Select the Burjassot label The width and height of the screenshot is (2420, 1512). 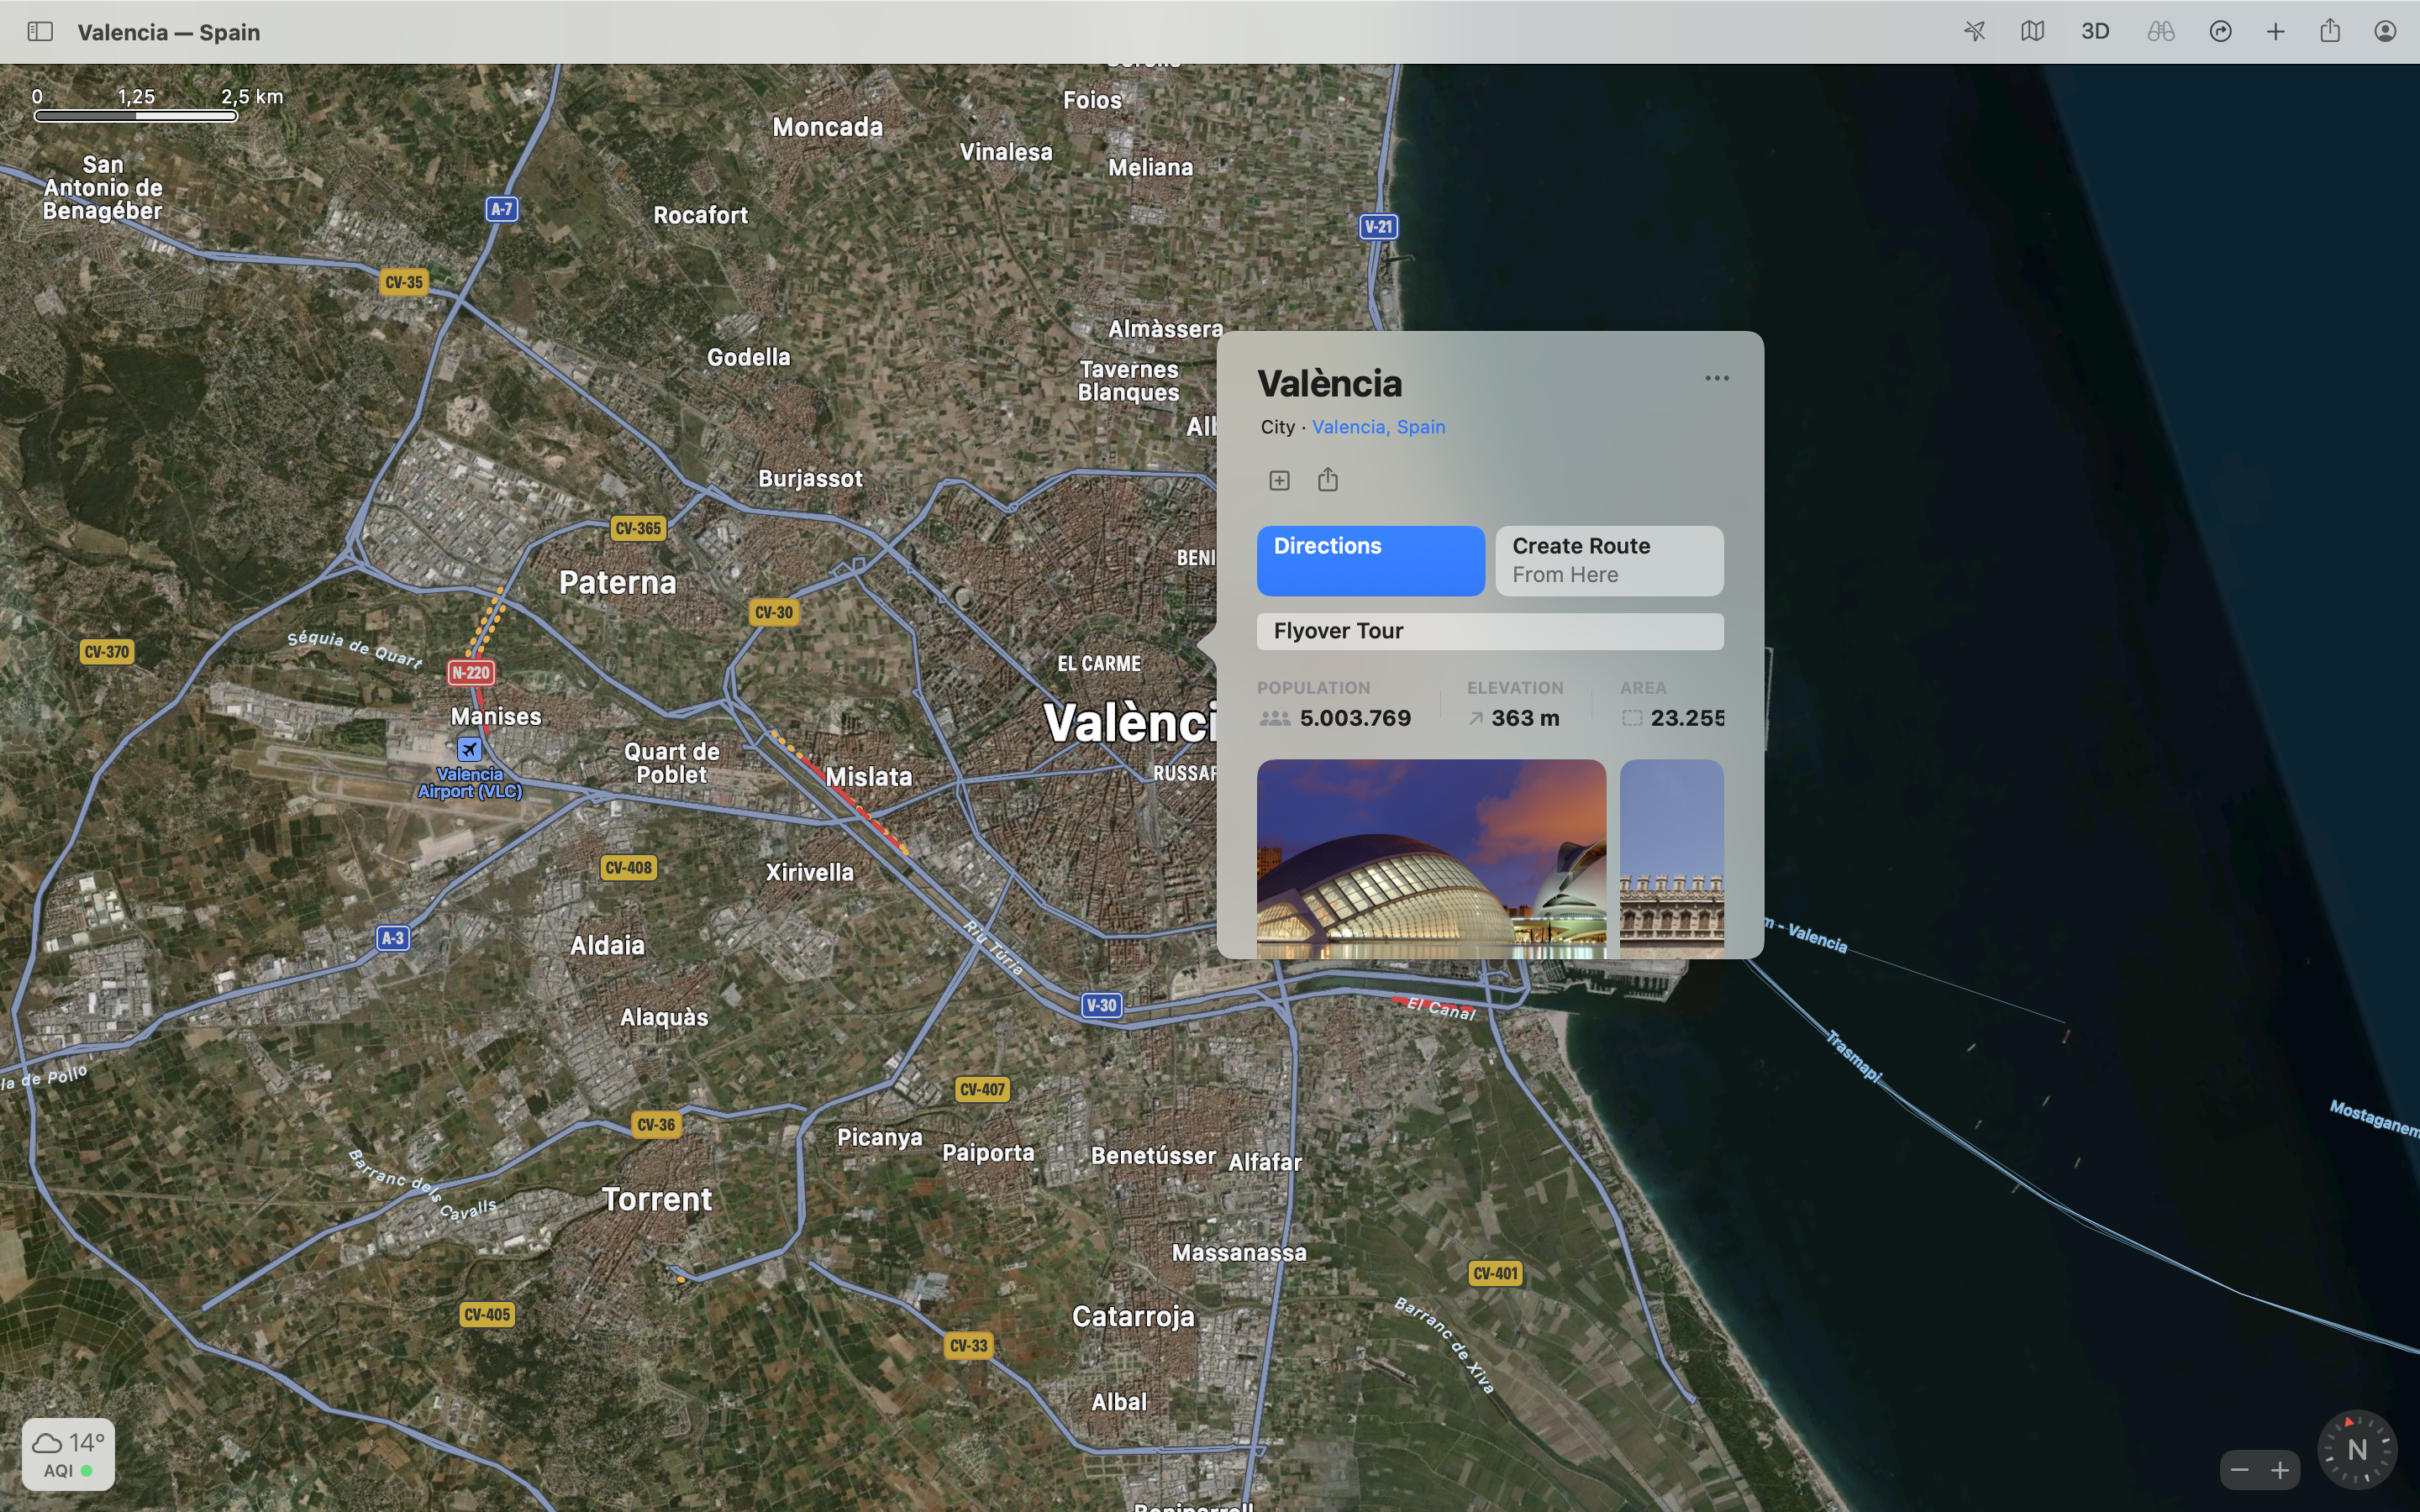[x=810, y=479]
